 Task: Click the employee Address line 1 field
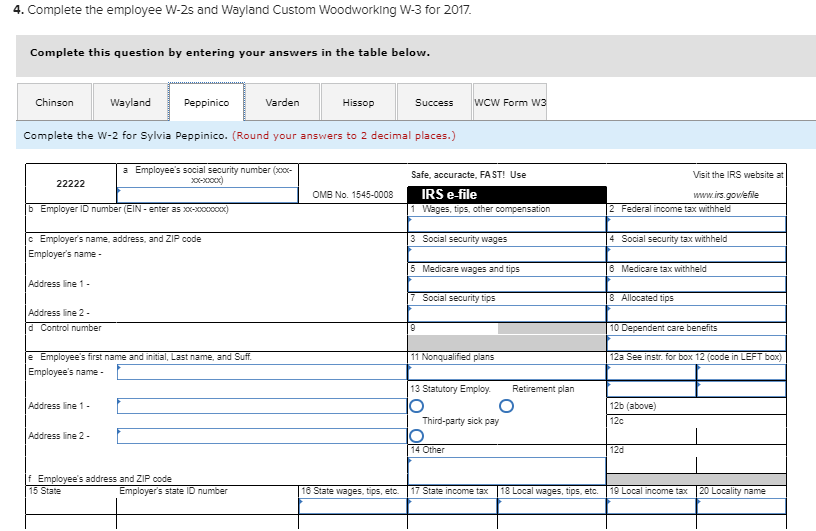coord(262,406)
